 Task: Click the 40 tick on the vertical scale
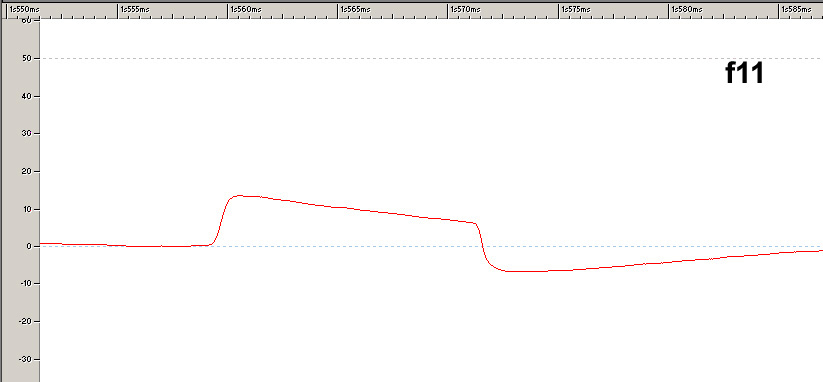[x=28, y=97]
